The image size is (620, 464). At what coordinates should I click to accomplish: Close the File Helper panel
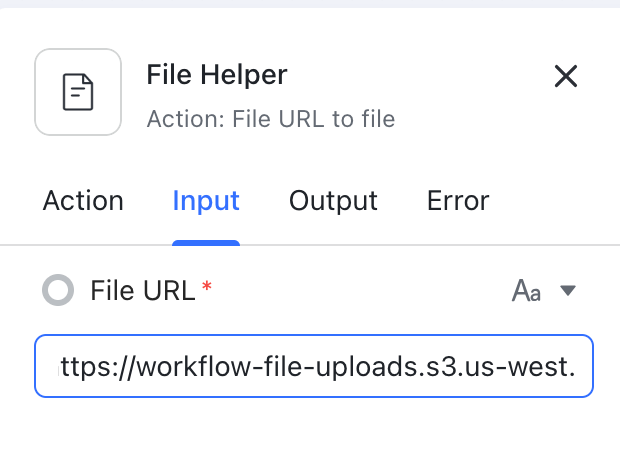pos(566,76)
